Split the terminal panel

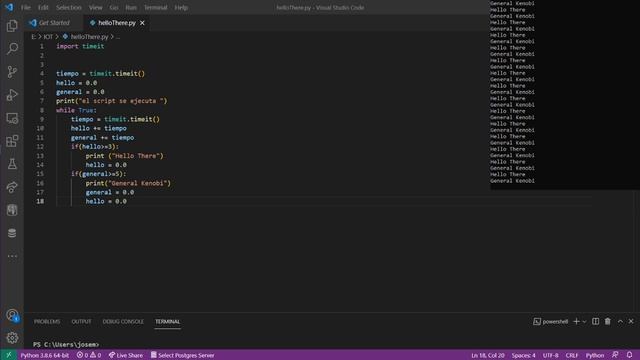pos(596,322)
